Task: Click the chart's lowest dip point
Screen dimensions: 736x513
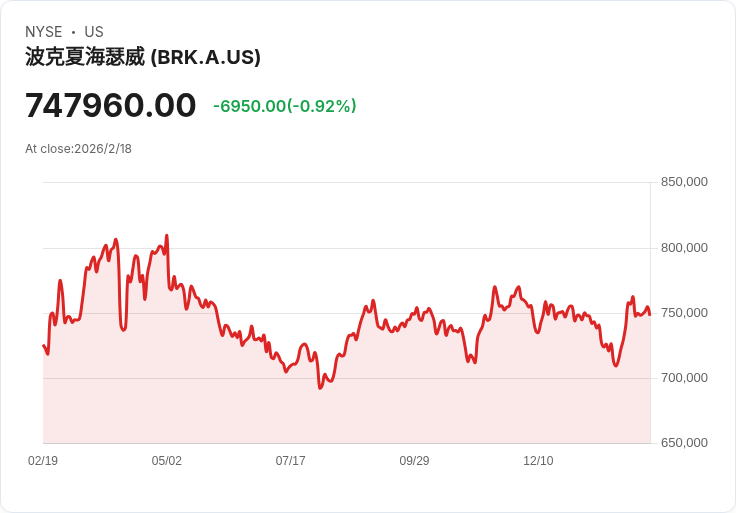Action: [320, 388]
